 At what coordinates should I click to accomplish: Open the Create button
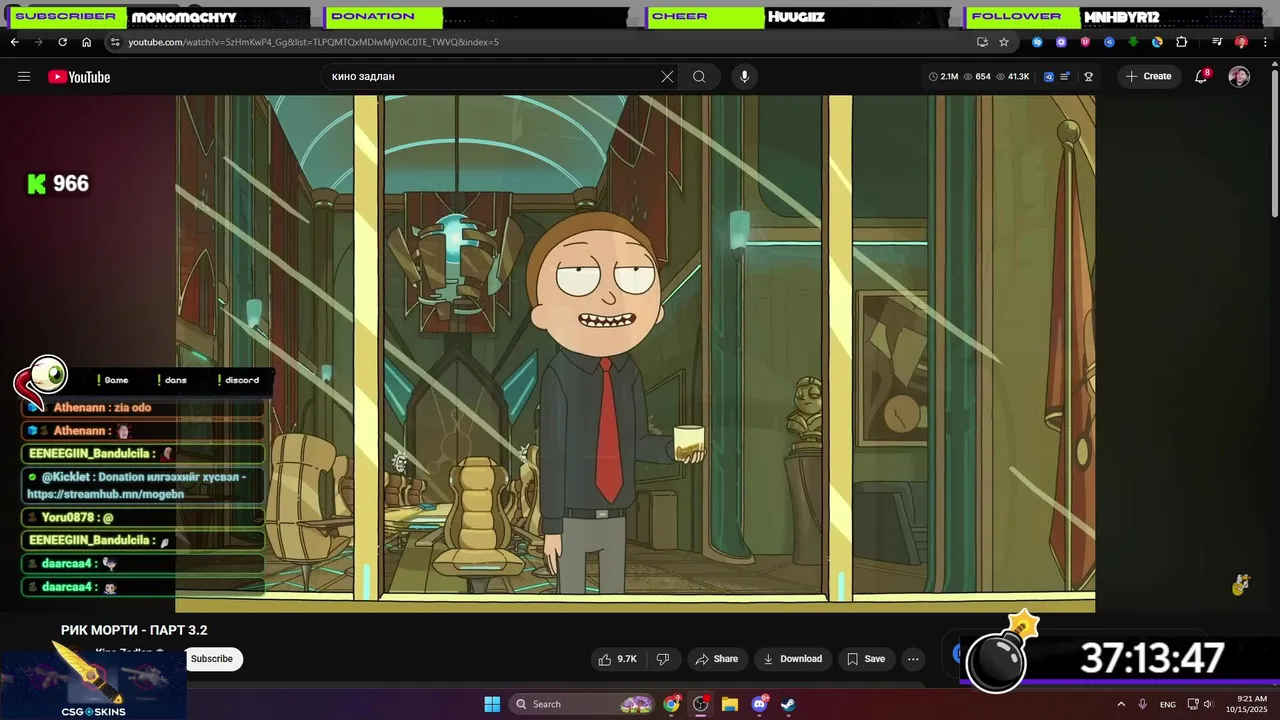[x=1148, y=76]
